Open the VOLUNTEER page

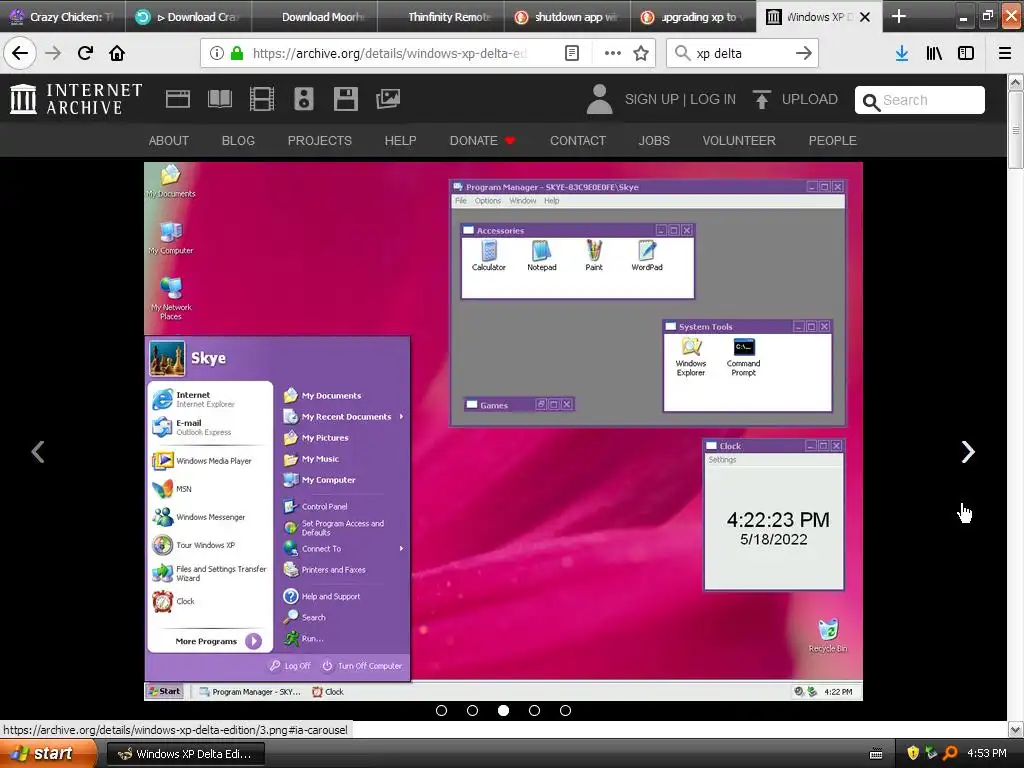pyautogui.click(x=739, y=140)
